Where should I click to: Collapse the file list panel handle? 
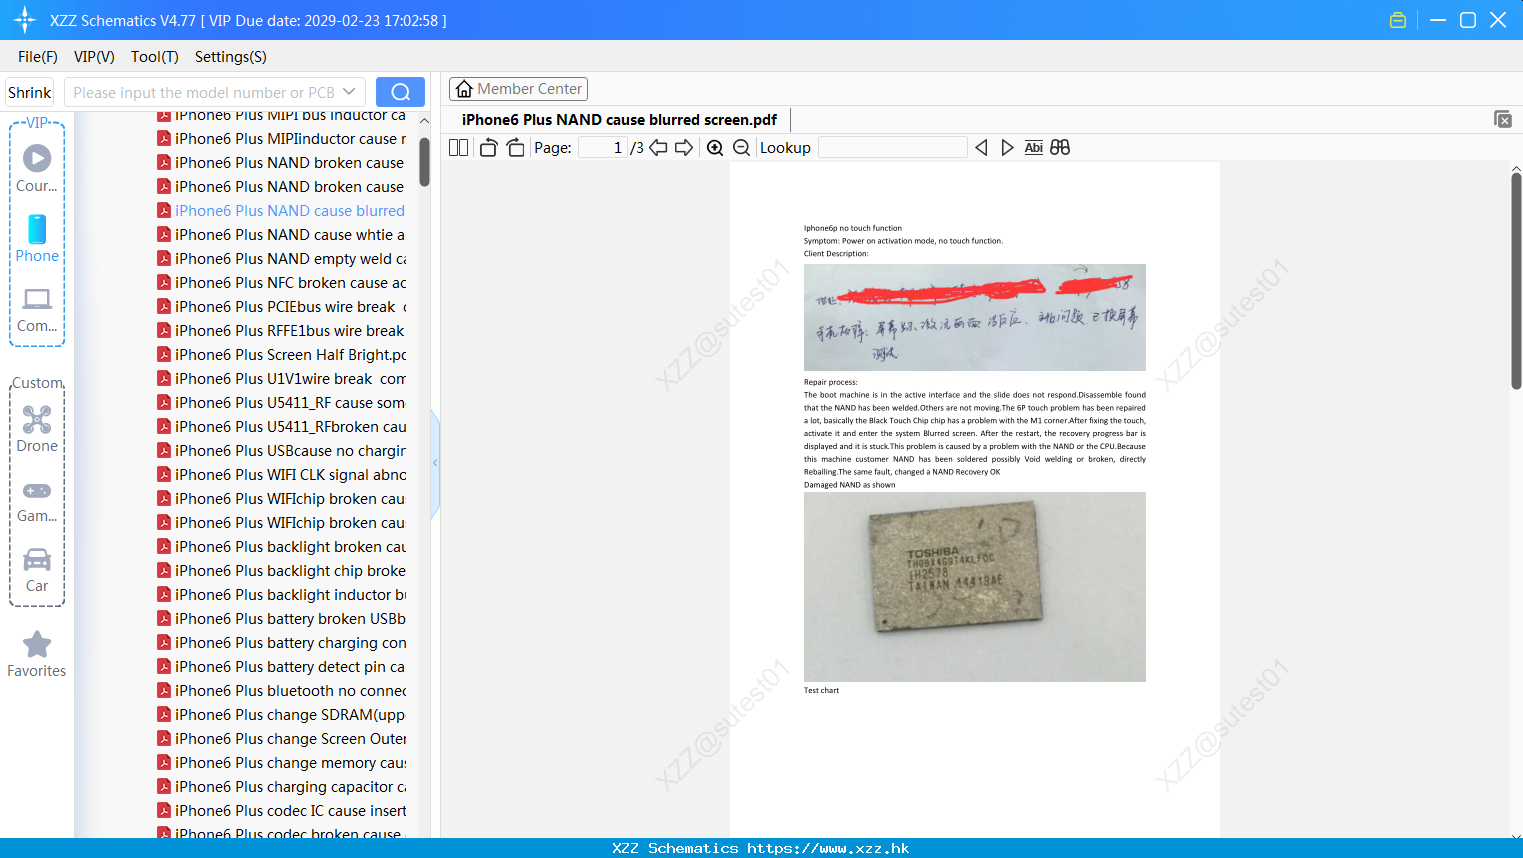click(x=435, y=463)
